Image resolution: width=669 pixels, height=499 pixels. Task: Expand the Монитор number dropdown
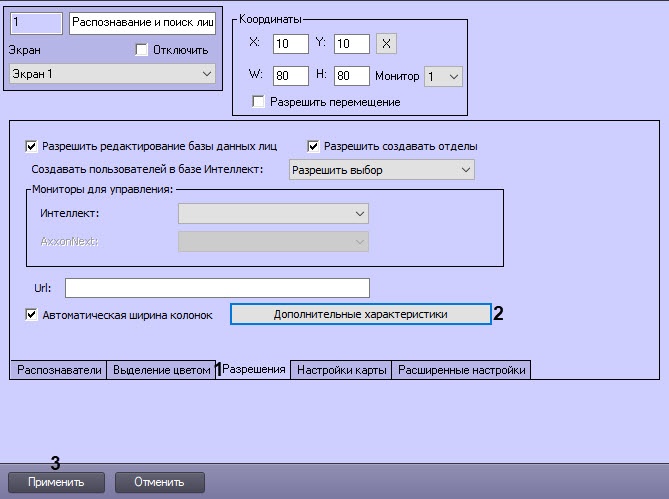(443, 77)
